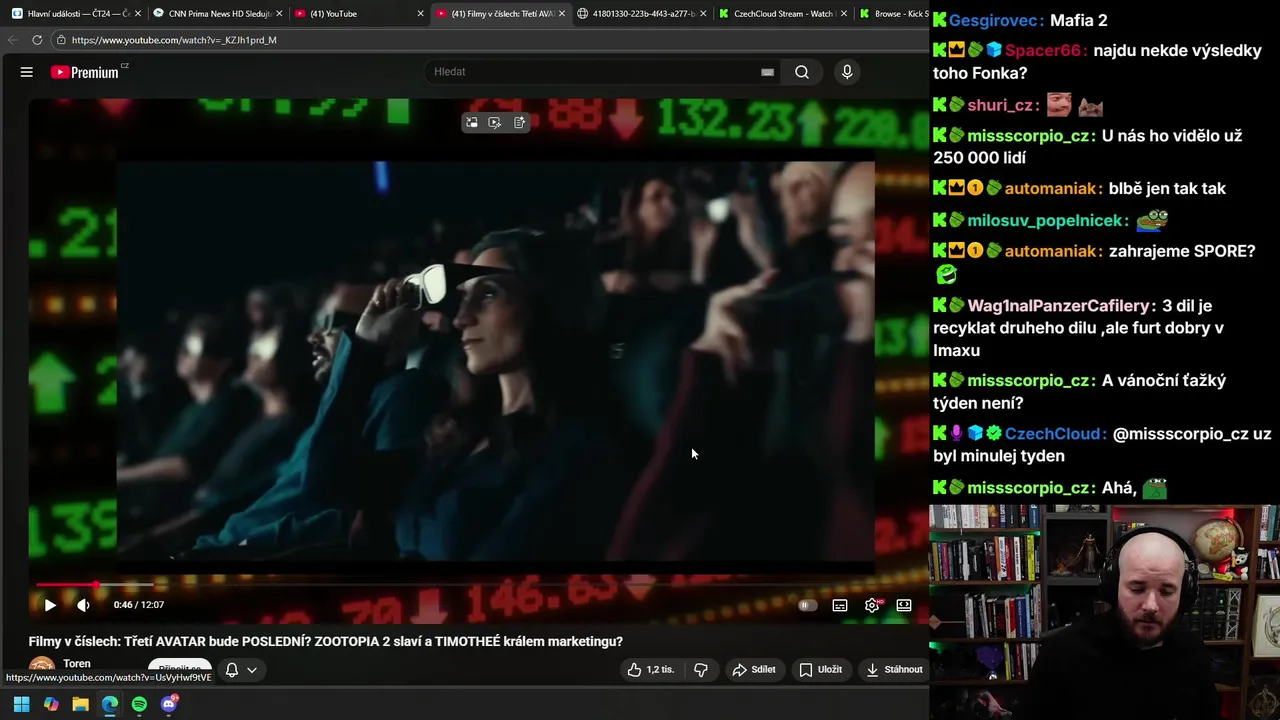Screen dimensions: 1280x720
Task: Click the 0:46 / 12:07 time display
Action: 139,605
